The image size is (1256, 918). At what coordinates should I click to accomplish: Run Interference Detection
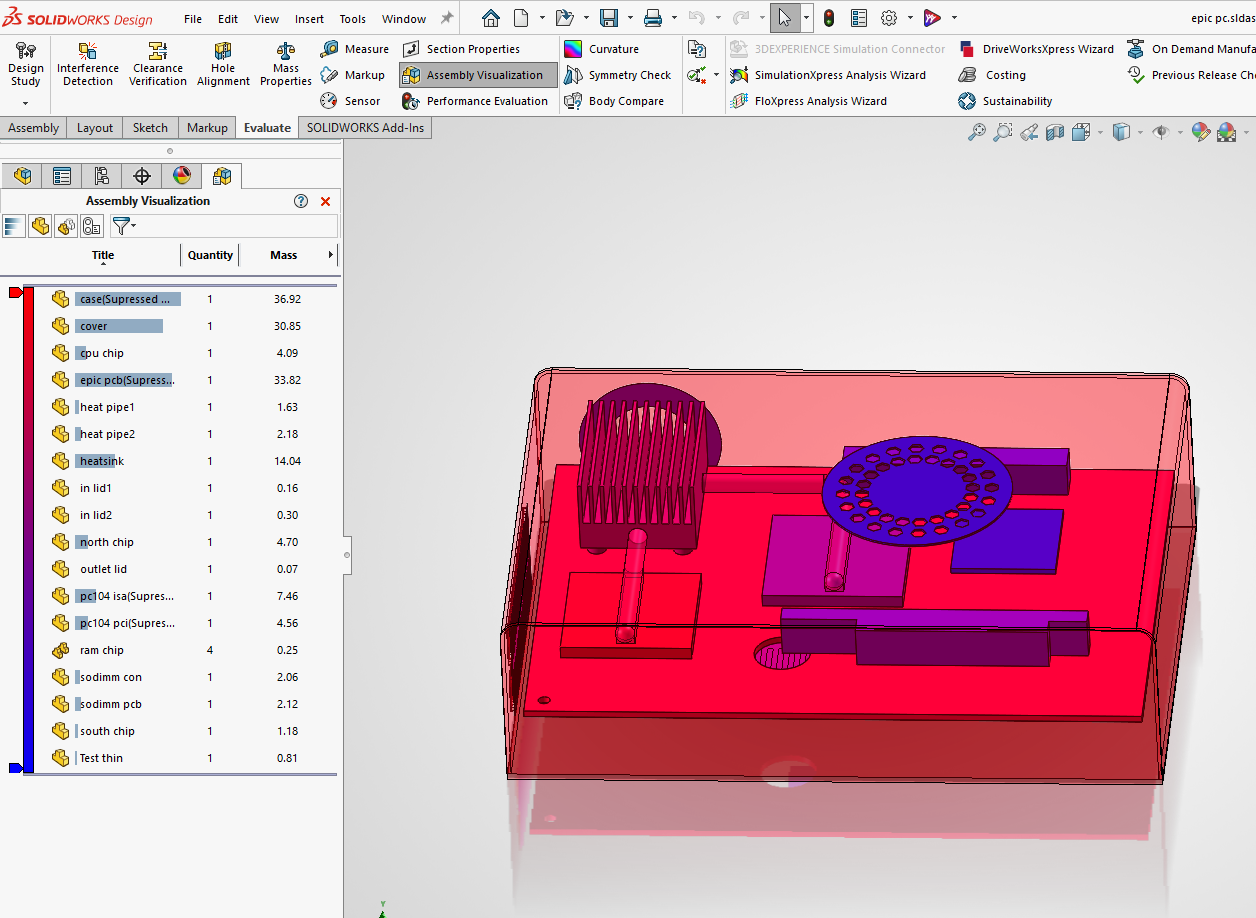click(88, 64)
